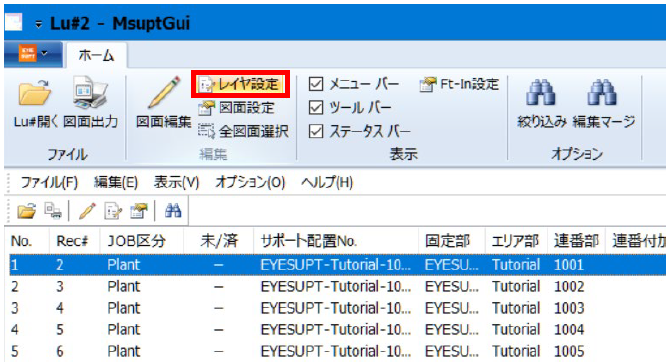Open レイヤ設定 in the ribbon
Viewport: 669px width, 362px height.
pyautogui.click(x=240, y=84)
